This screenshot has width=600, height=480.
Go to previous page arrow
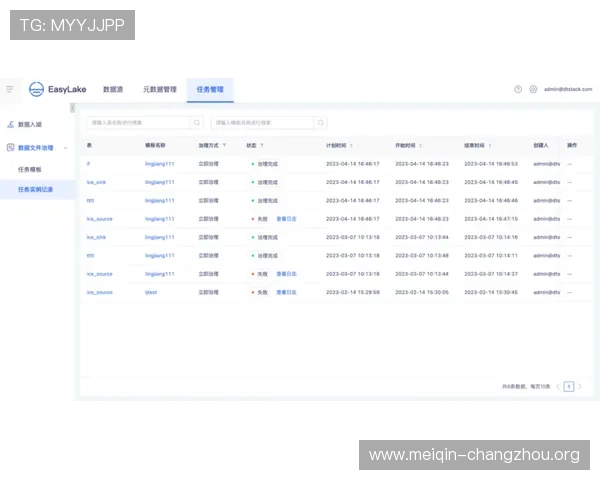[558, 387]
